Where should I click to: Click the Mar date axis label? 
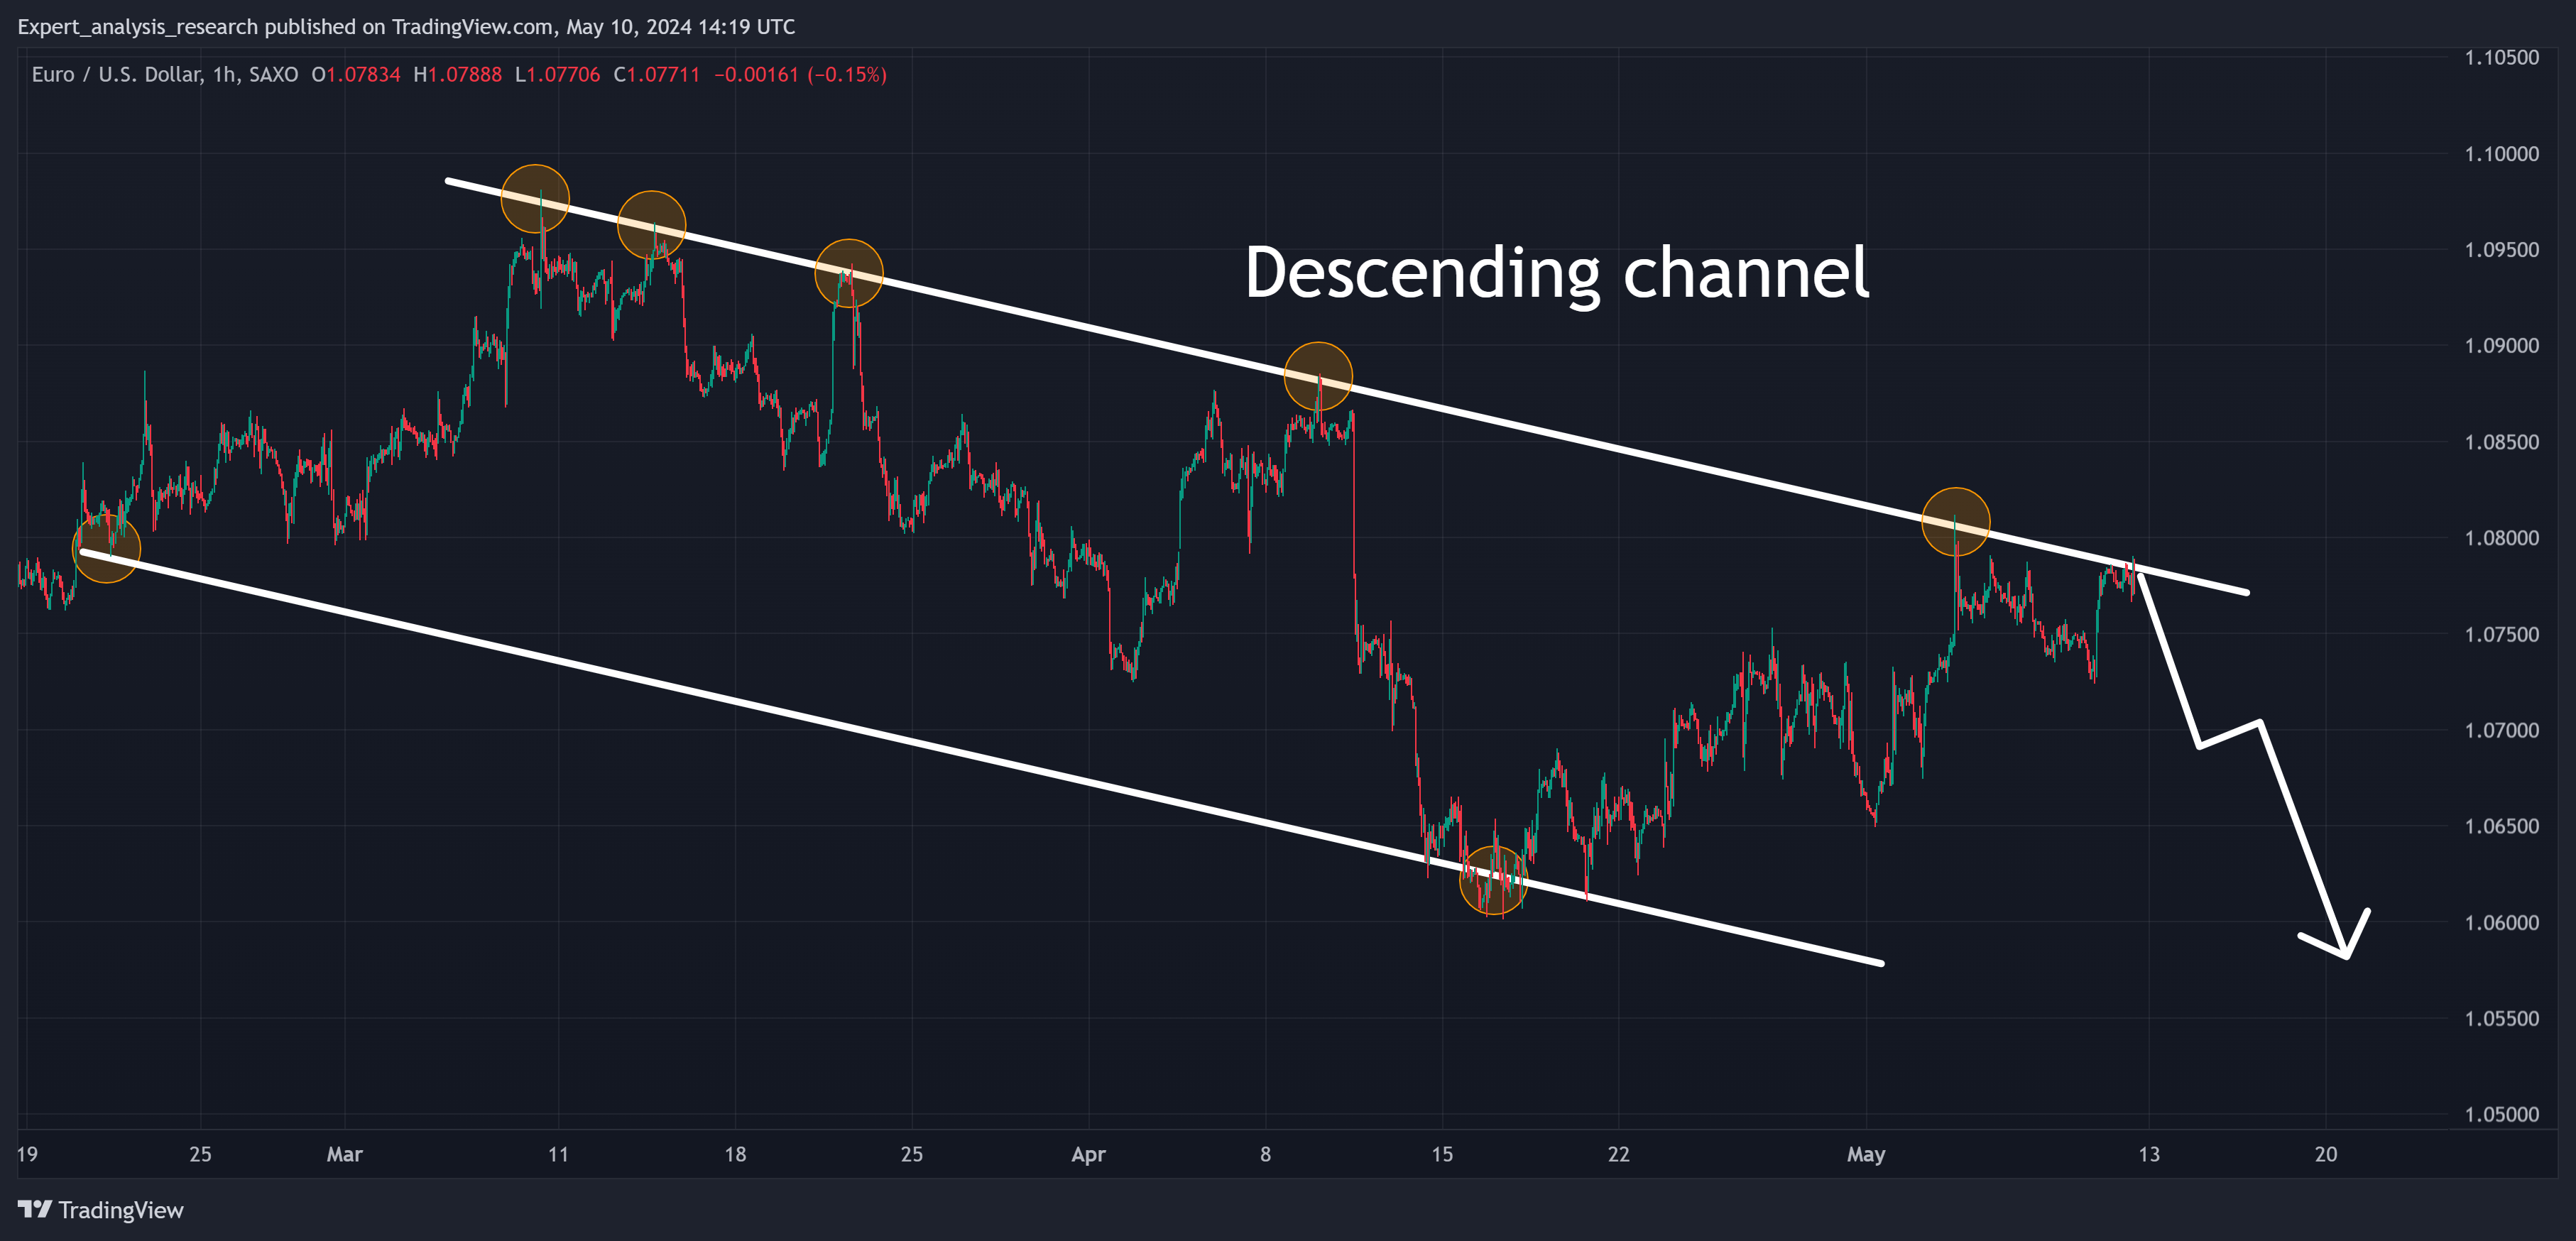(344, 1154)
